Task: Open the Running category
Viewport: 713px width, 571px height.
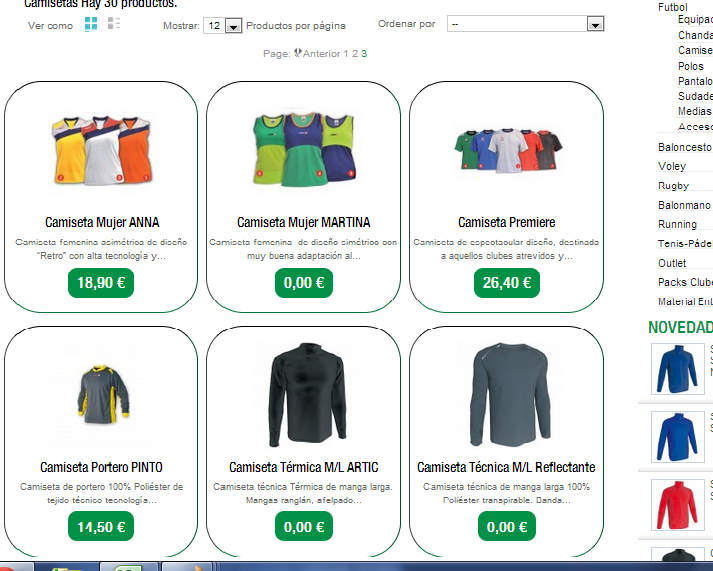Action: (678, 225)
